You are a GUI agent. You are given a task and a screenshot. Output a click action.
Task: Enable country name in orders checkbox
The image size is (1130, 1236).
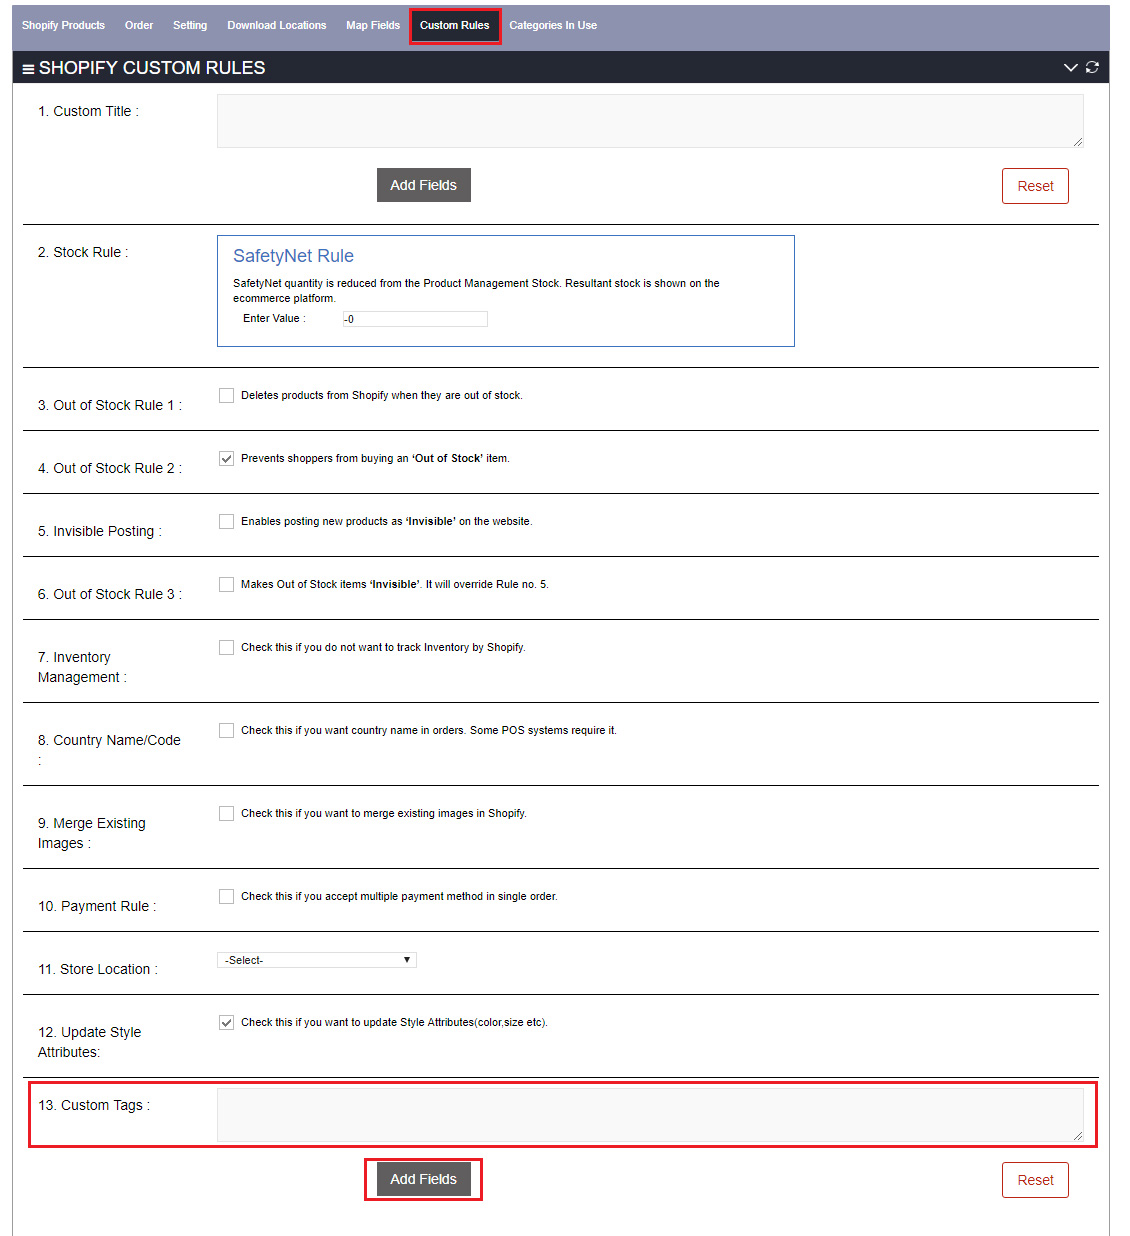[x=227, y=731]
